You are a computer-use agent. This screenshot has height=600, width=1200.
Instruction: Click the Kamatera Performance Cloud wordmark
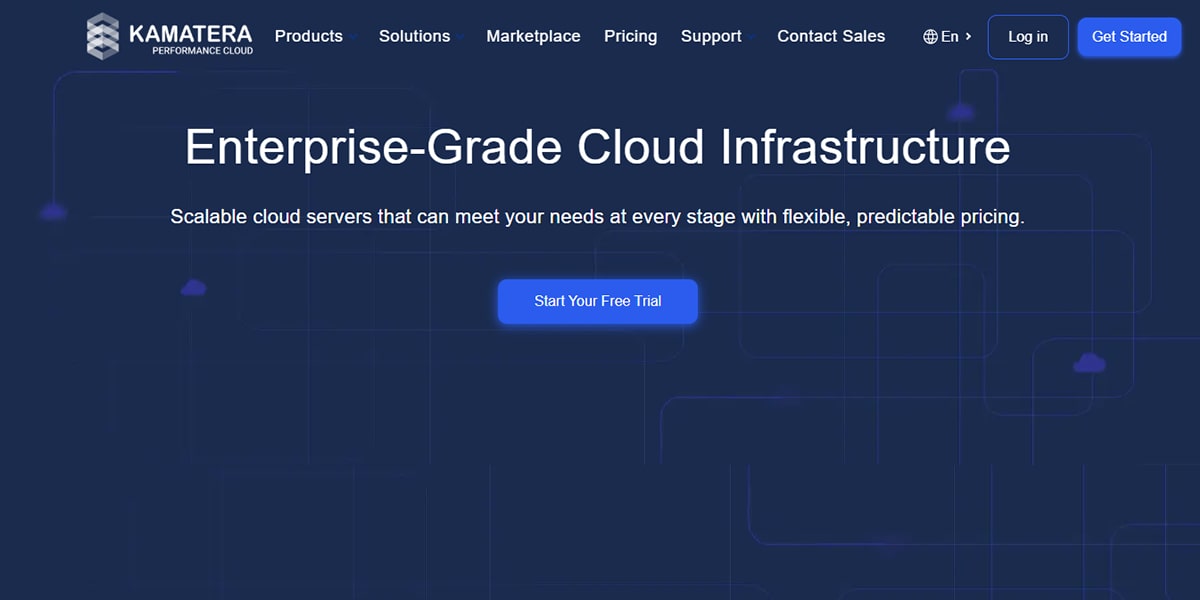[x=190, y=38]
